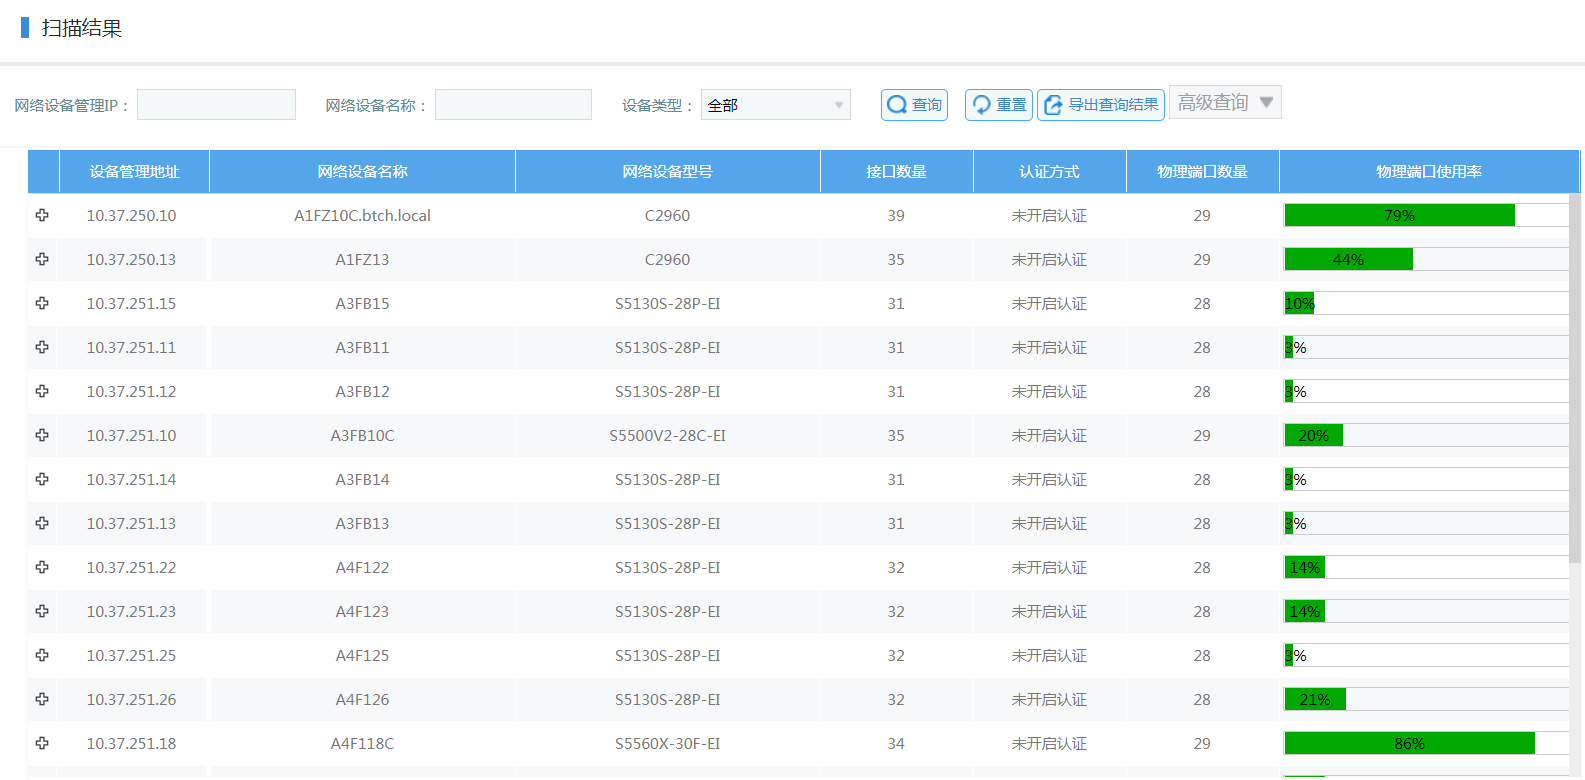Click the 86% port usage progress bar
Viewport: 1585px width, 780px height.
[x=1409, y=743]
